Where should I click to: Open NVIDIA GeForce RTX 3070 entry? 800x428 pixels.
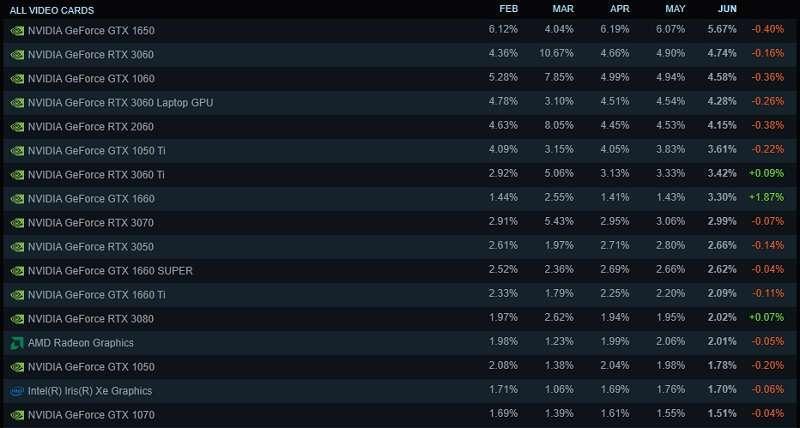pyautogui.click(x=91, y=223)
